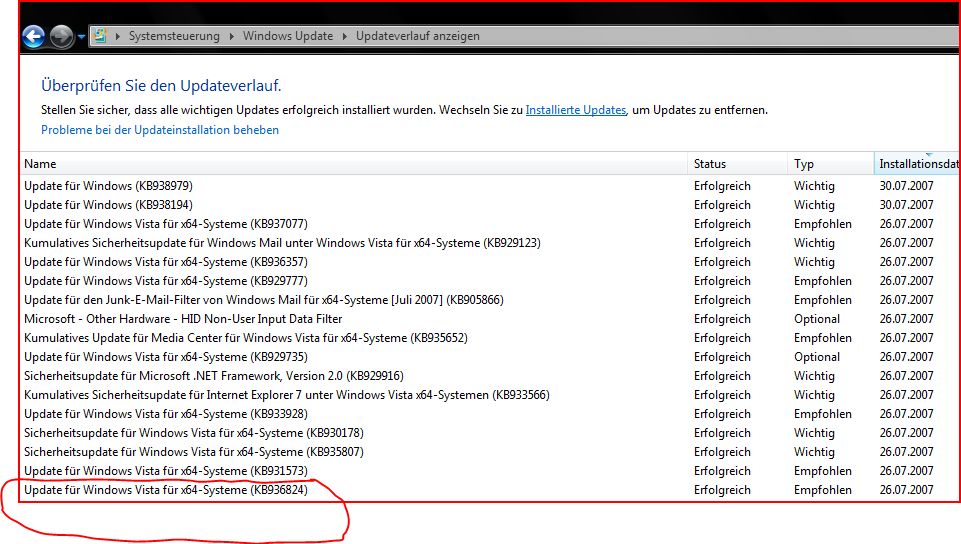Expand the arrow after Systemsteuerung breadcrumb
The width and height of the screenshot is (961, 544).
(x=231, y=36)
